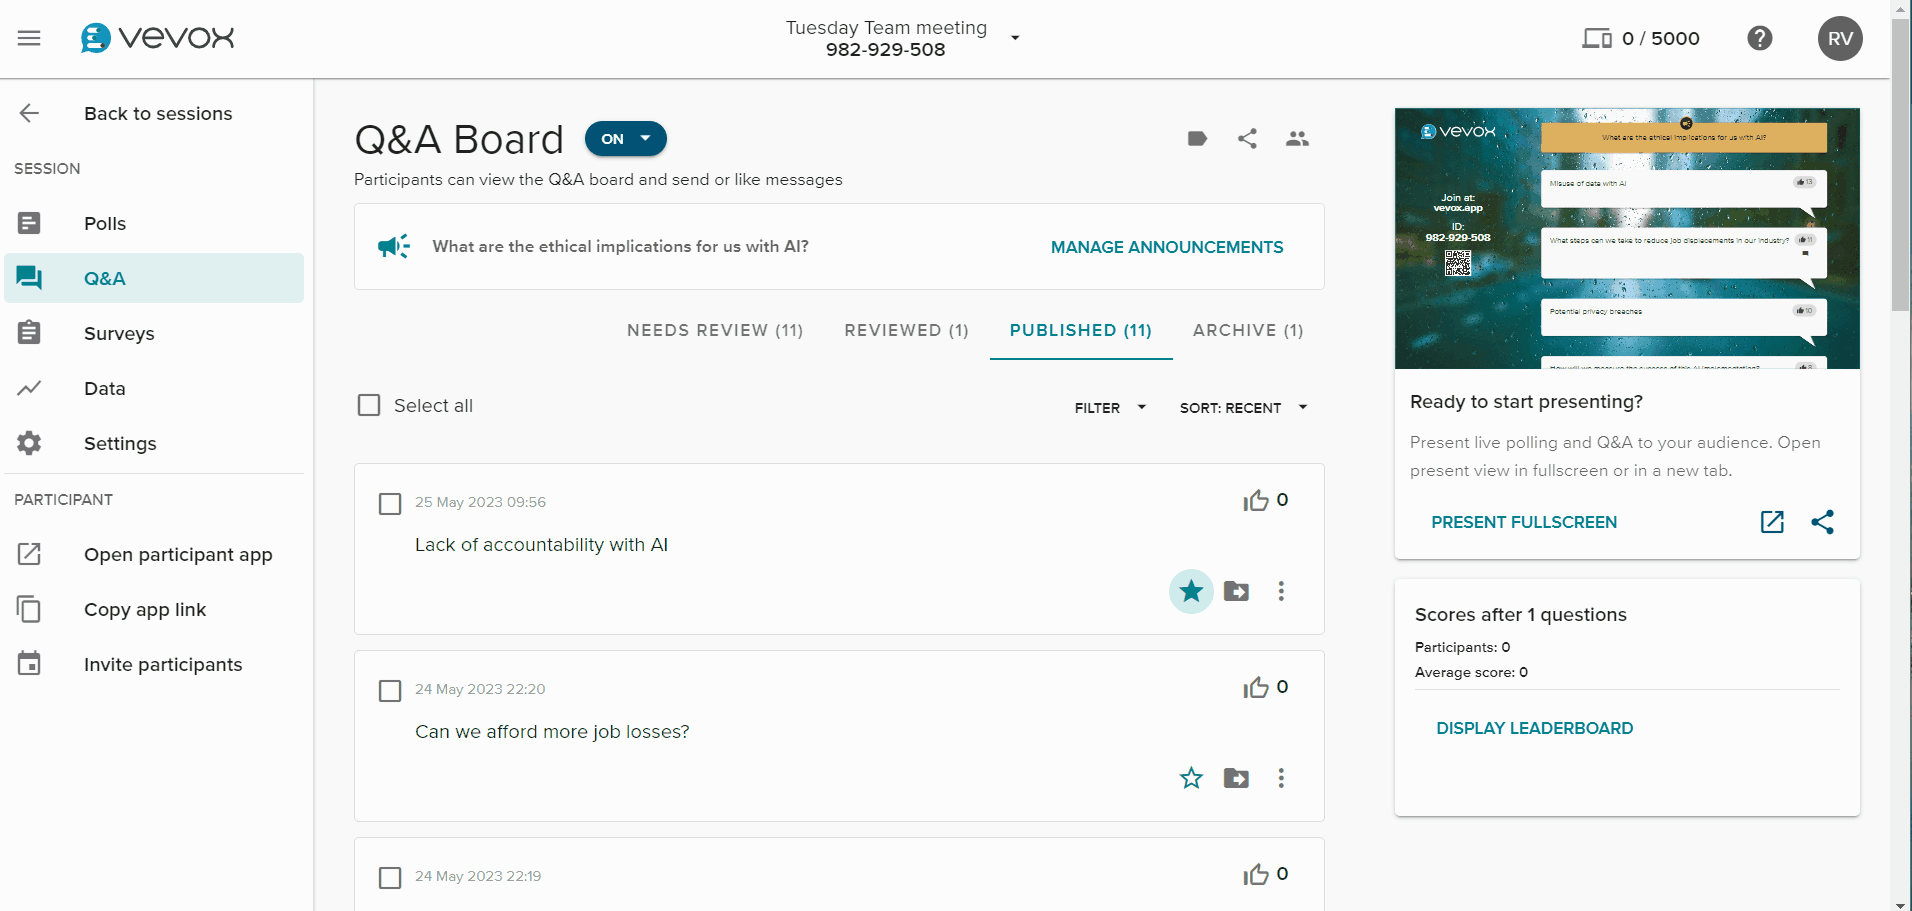Tick checkbox for 24 May 2023 22:20 message
Image resolution: width=1912 pixels, height=911 pixels.
[390, 690]
